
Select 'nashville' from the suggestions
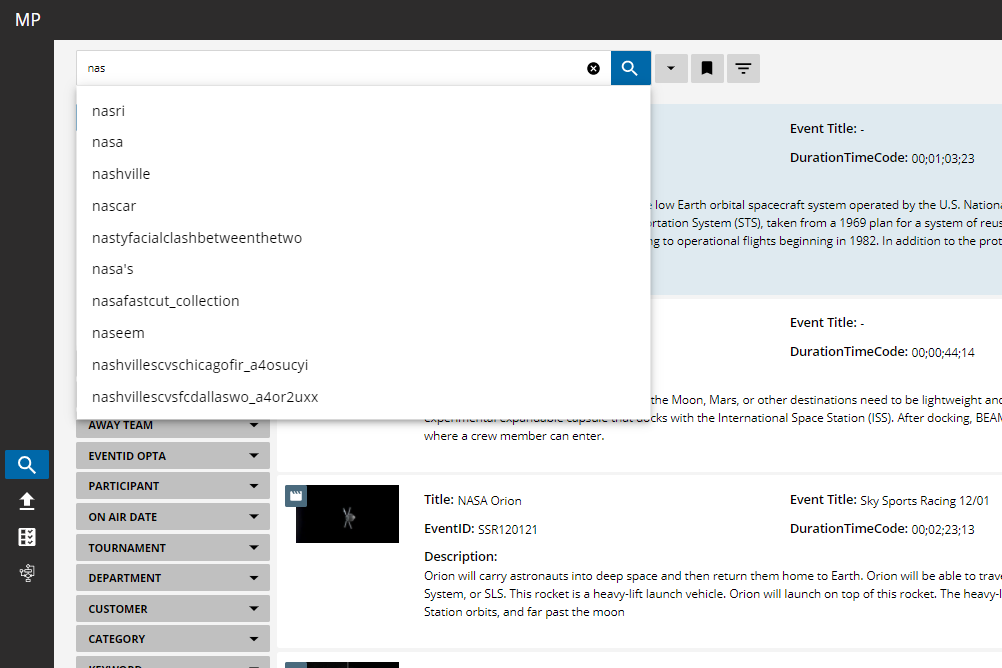[x=121, y=174]
